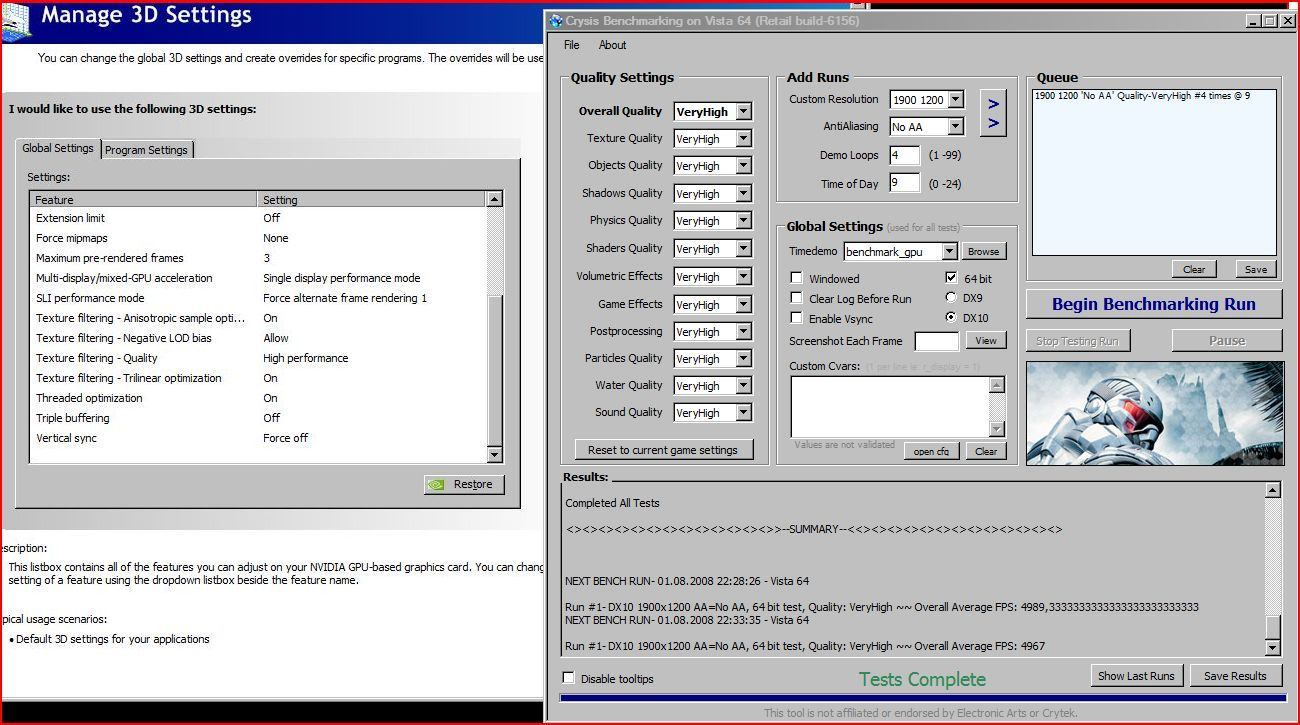Select the Maximum pre-rendered frames row
1300x725 pixels.
point(258,258)
